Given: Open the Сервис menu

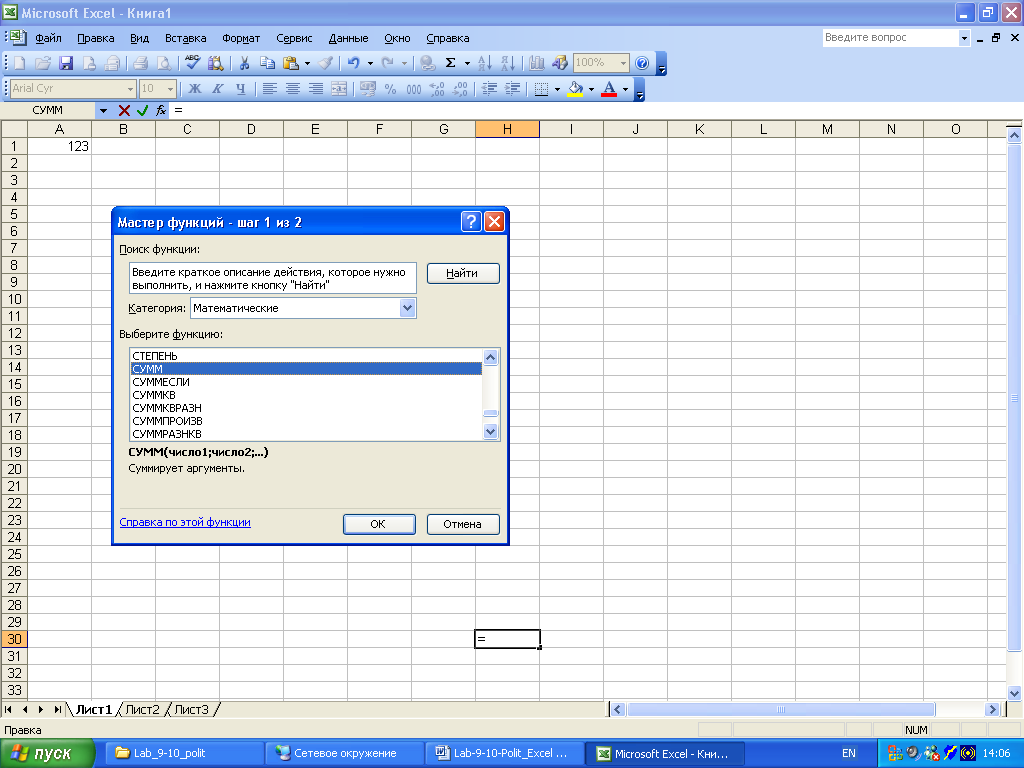Looking at the screenshot, I should pos(294,38).
